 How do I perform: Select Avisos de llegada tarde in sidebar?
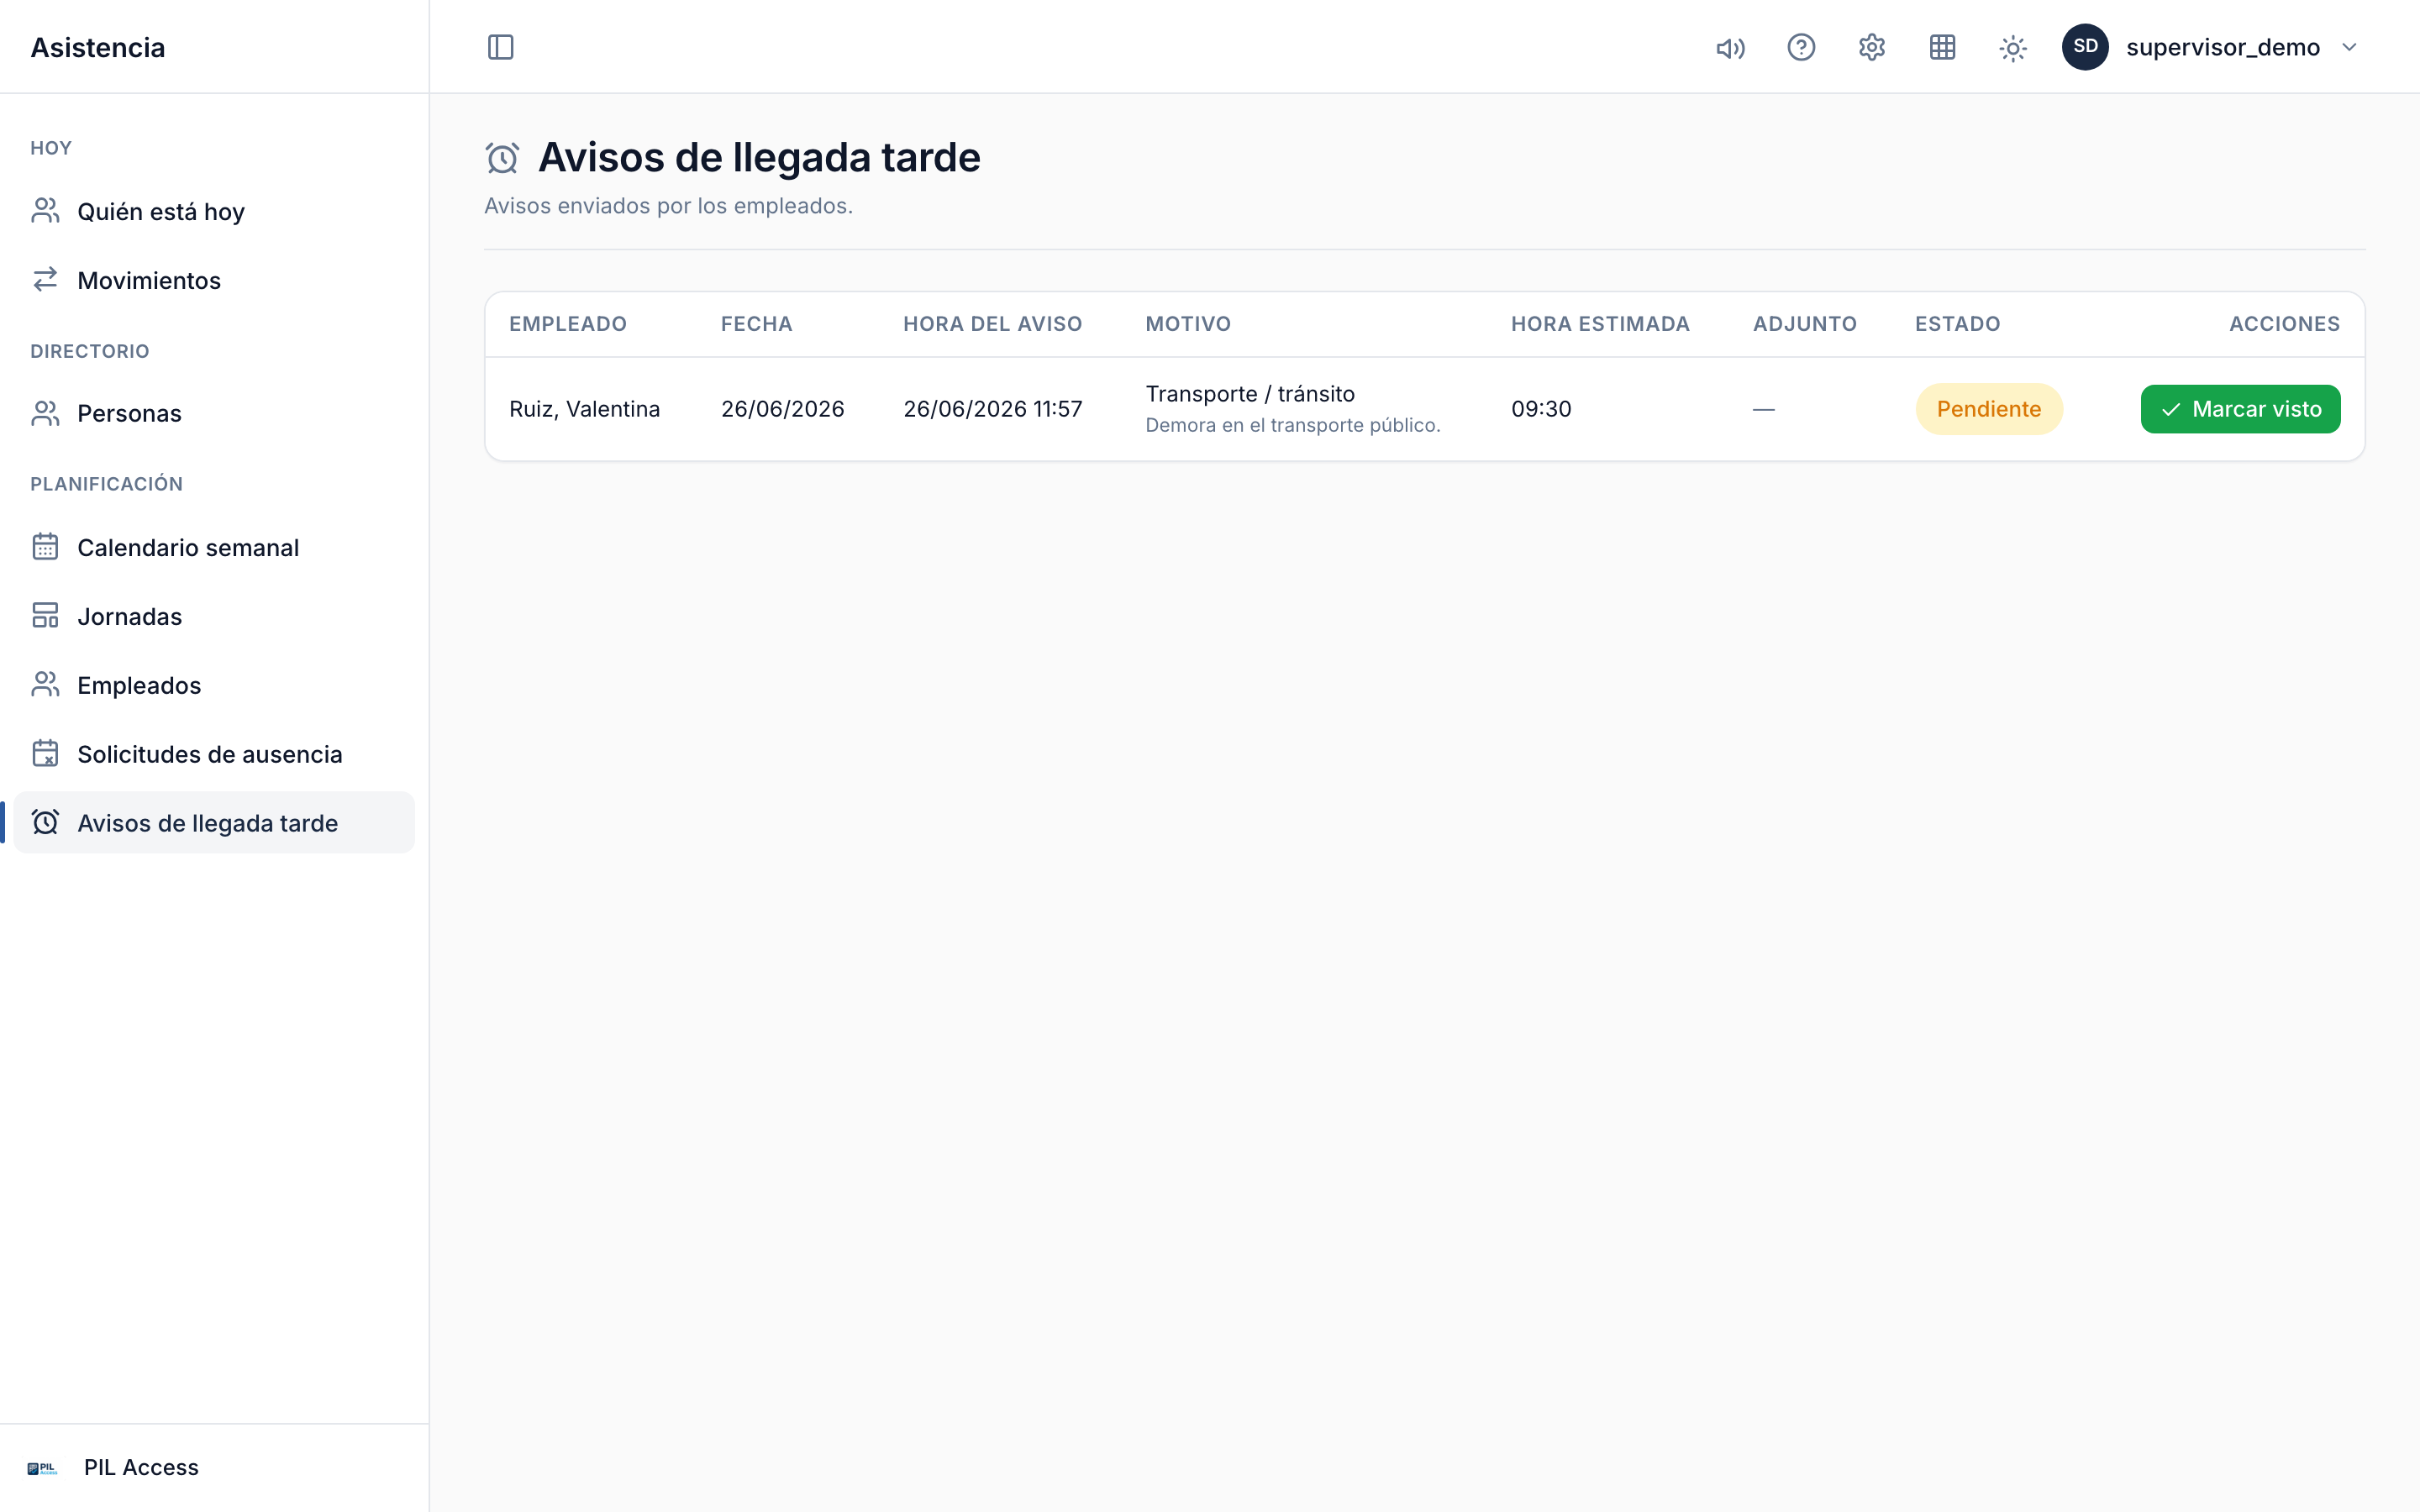(x=214, y=822)
